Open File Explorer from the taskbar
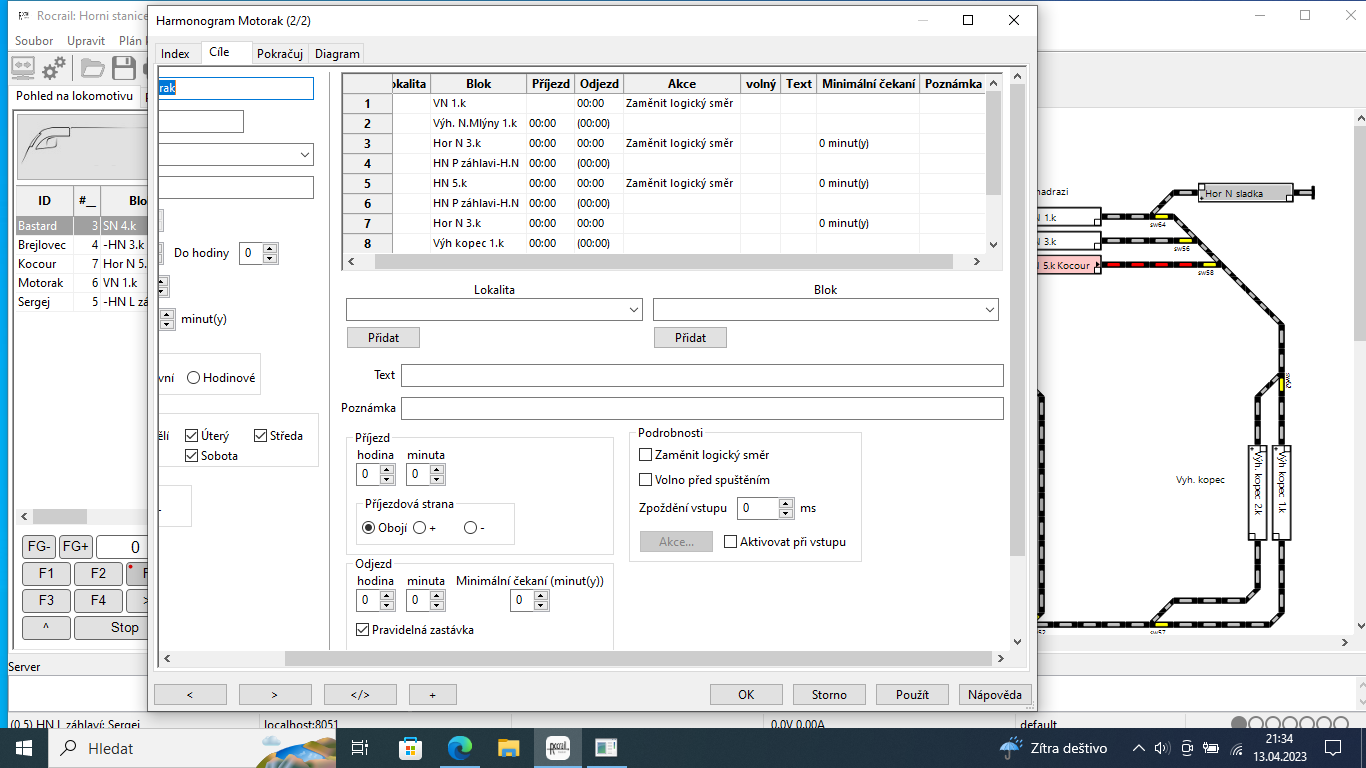Viewport: 1366px width, 768px height. [x=508, y=748]
